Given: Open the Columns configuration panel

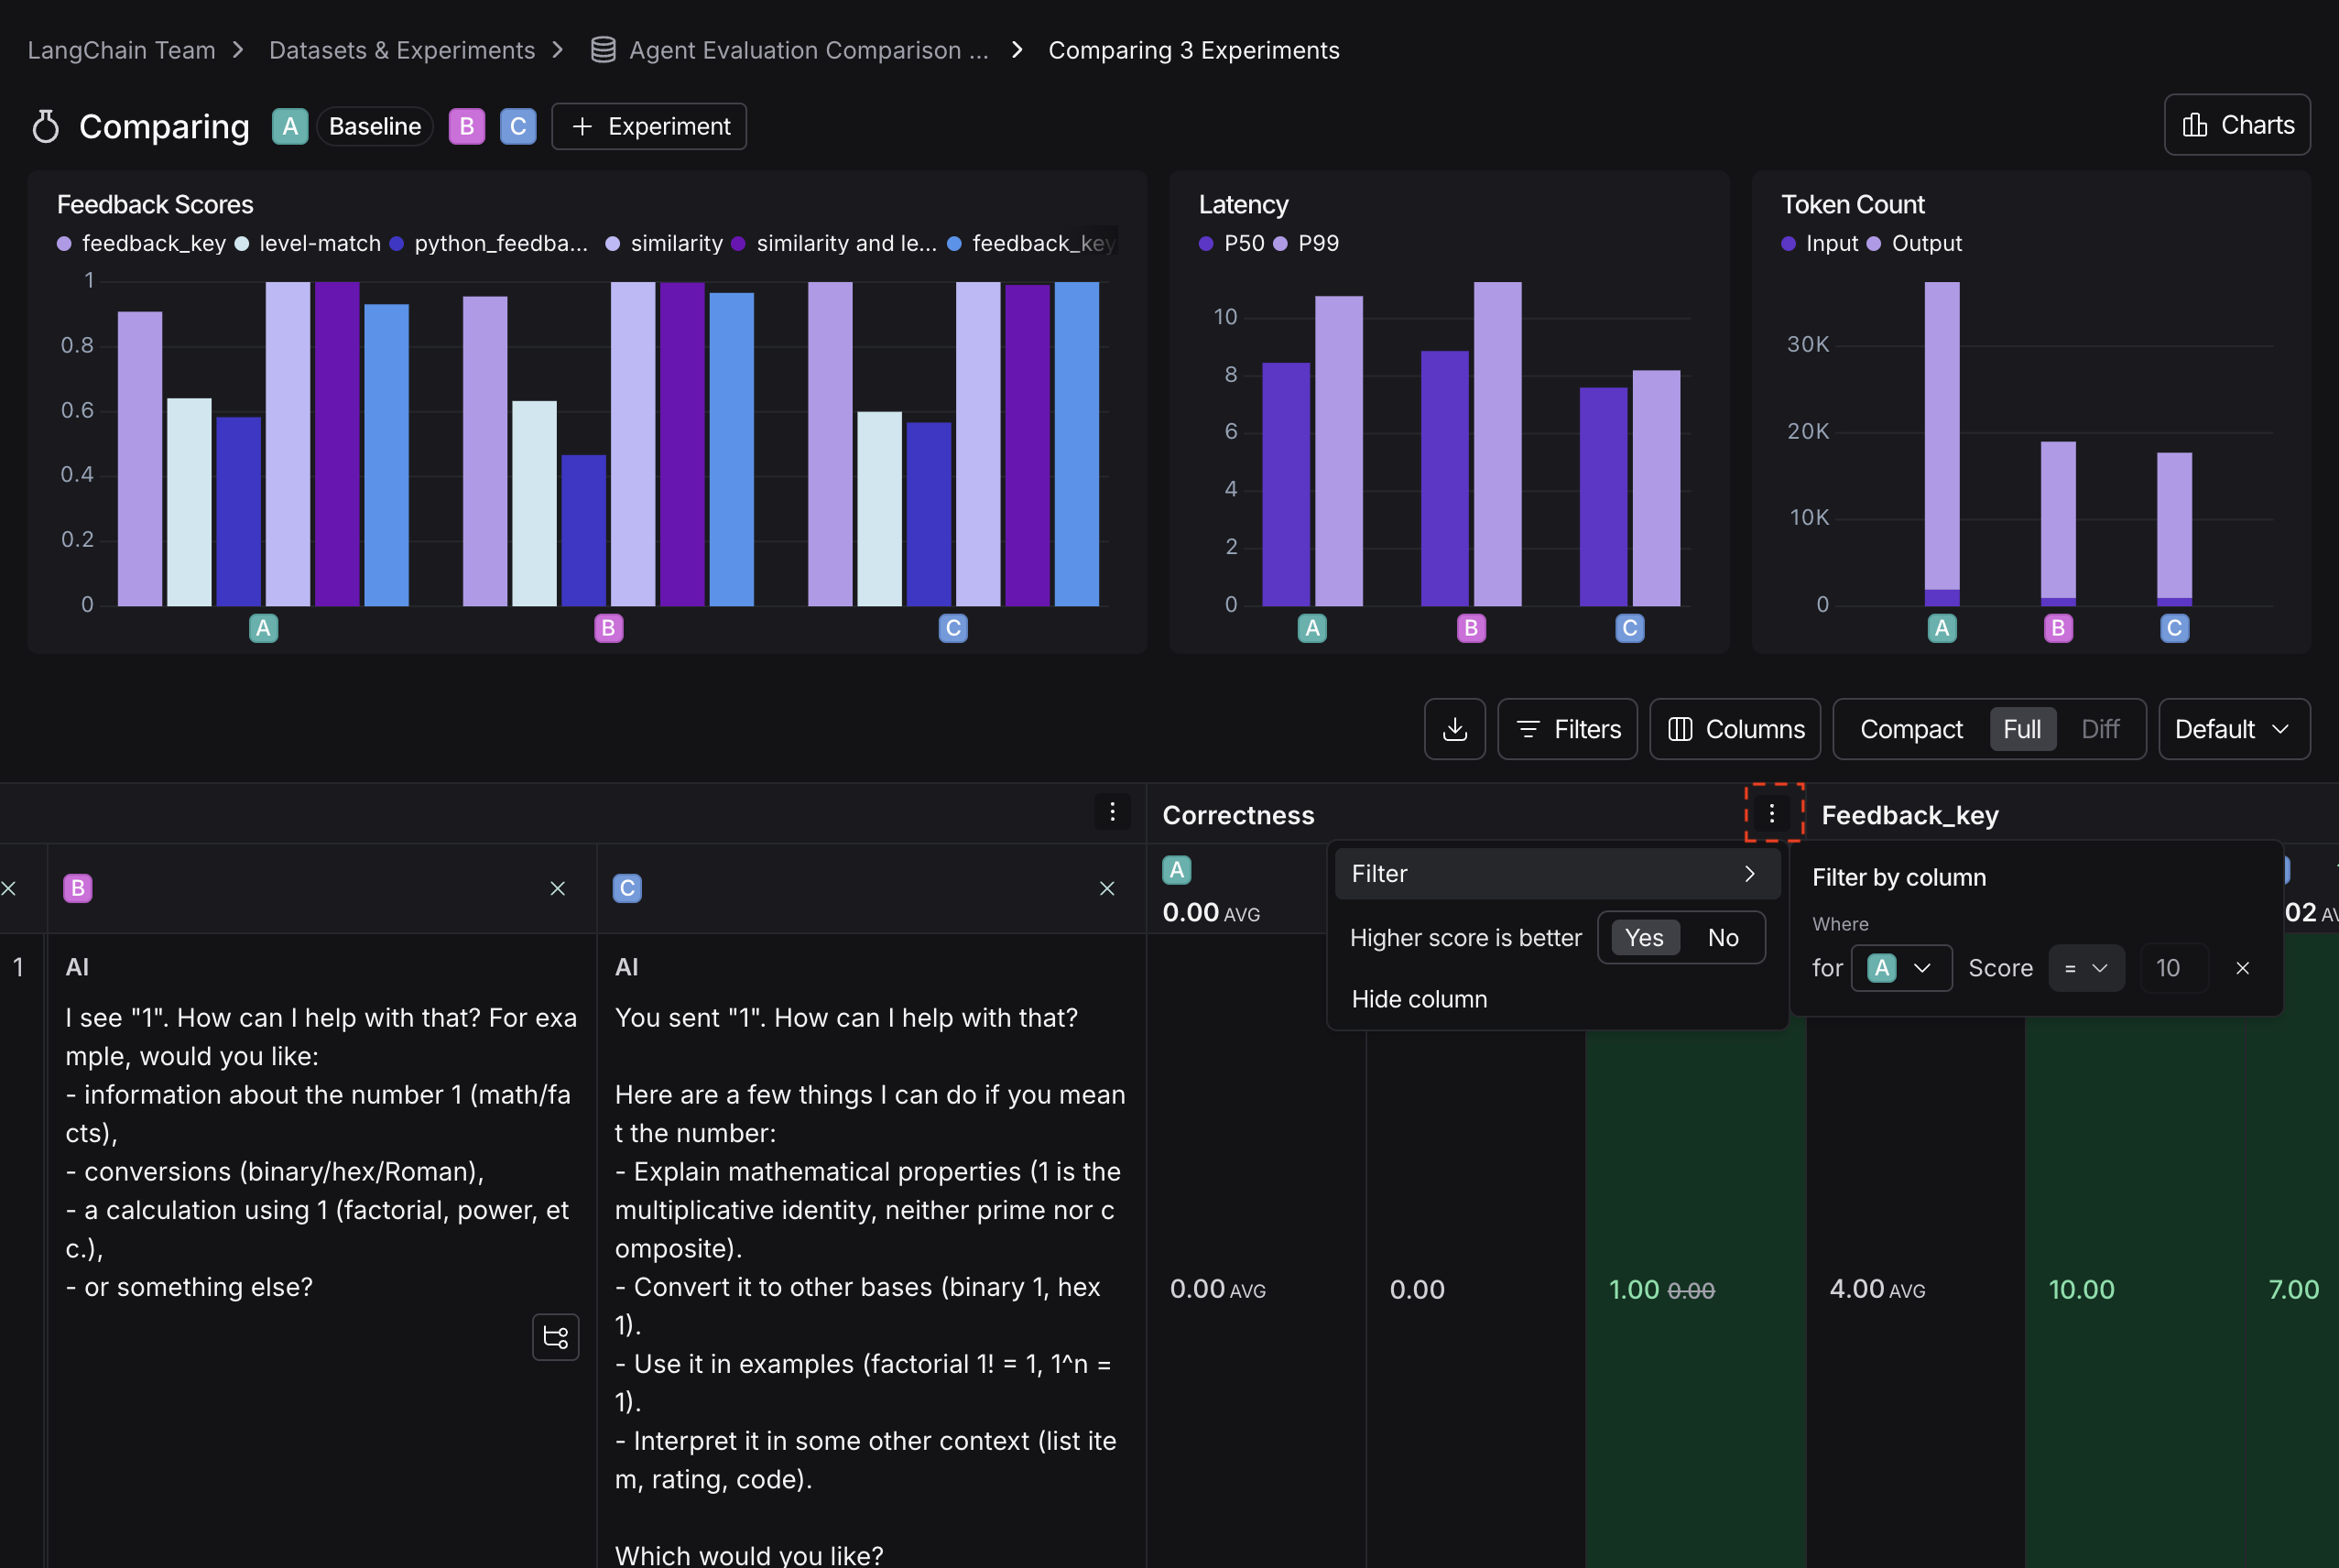Looking at the screenshot, I should coord(1735,729).
